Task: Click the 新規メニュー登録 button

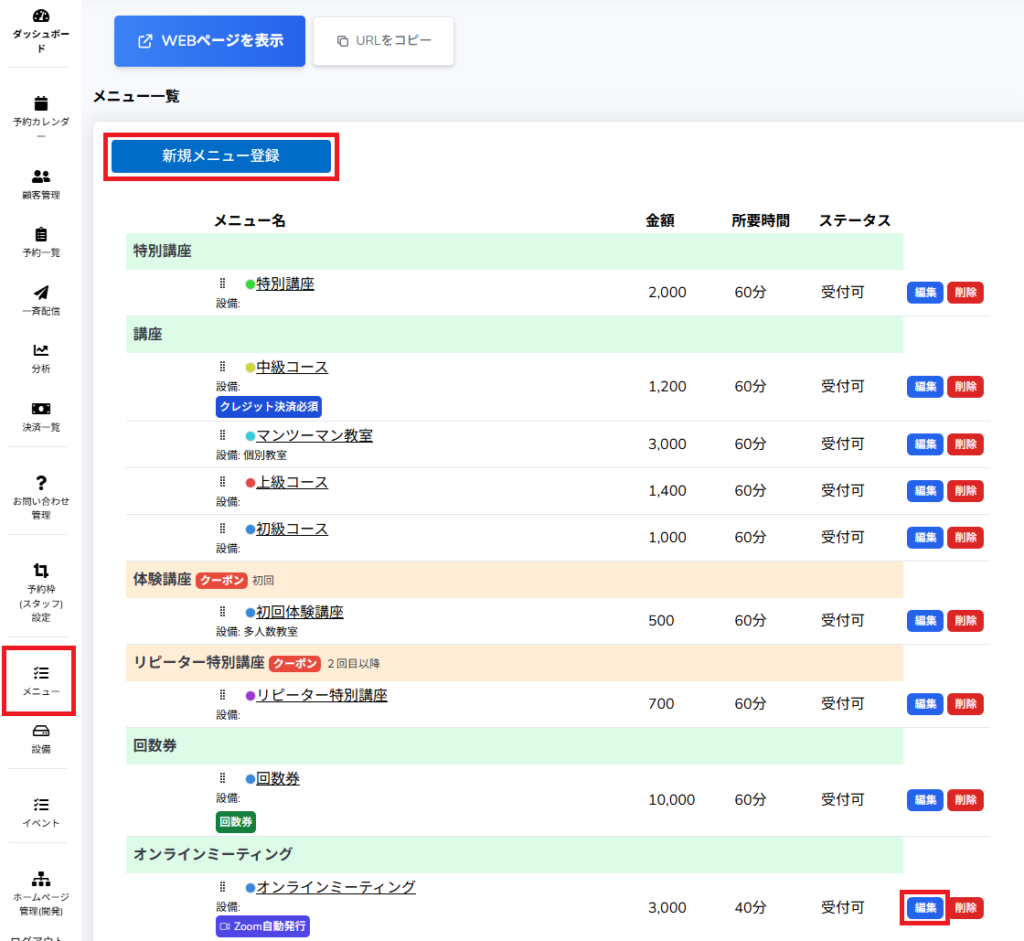Action: click(221, 156)
